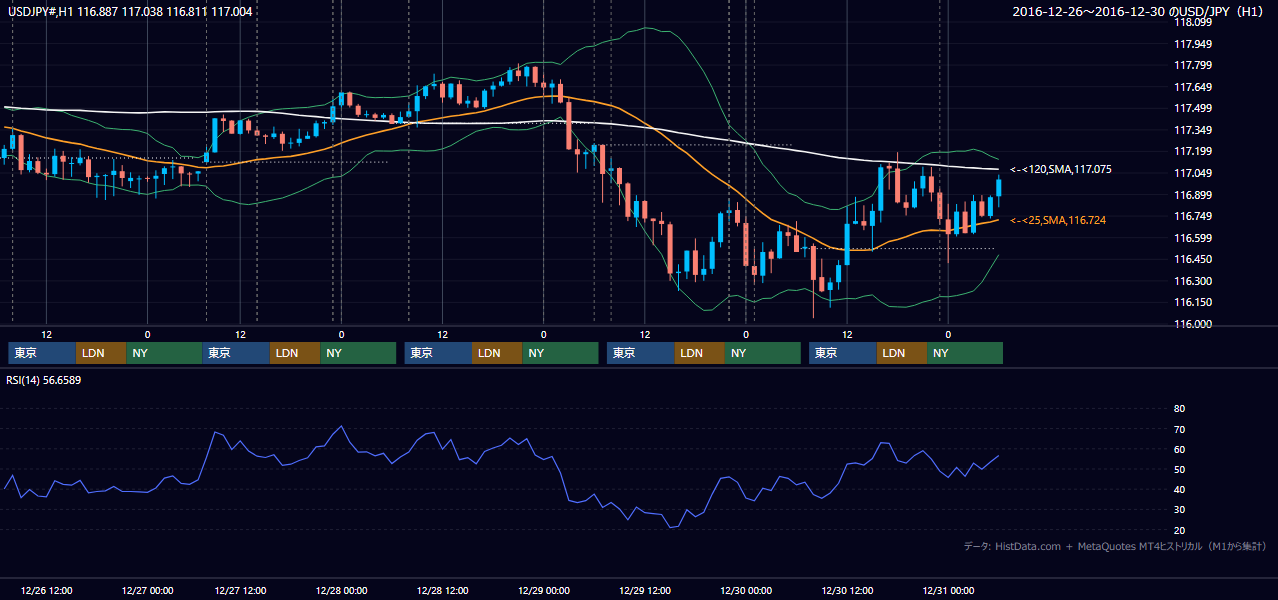This screenshot has height=600, width=1278.
Task: Click the 2016-12-26～2016-12-30 USD/JPY (H1) heading
Action: point(1140,11)
